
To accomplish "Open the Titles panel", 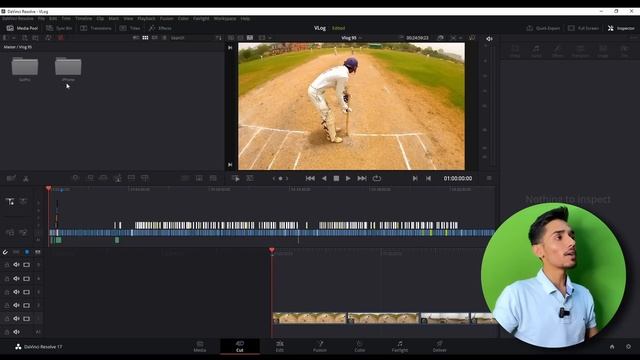I will click(130, 28).
